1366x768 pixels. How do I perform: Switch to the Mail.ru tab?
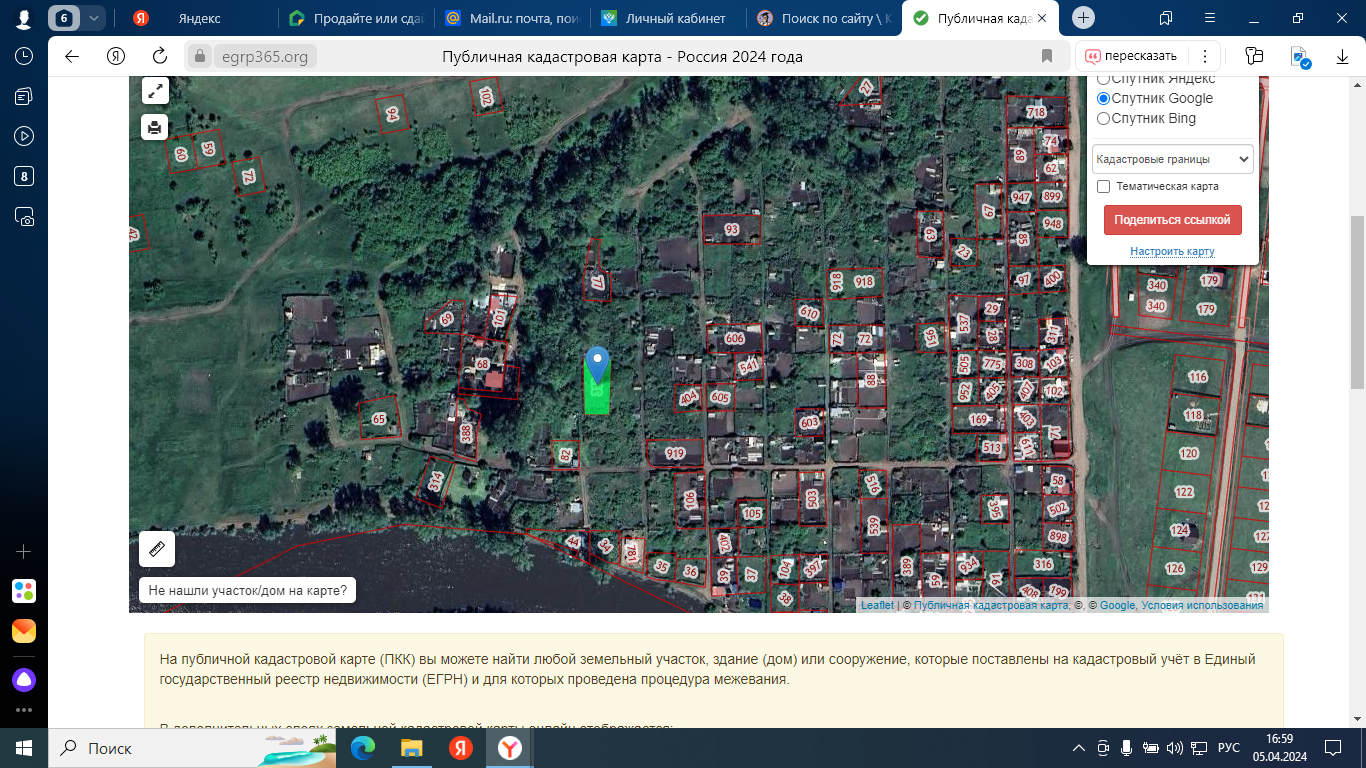(x=513, y=18)
